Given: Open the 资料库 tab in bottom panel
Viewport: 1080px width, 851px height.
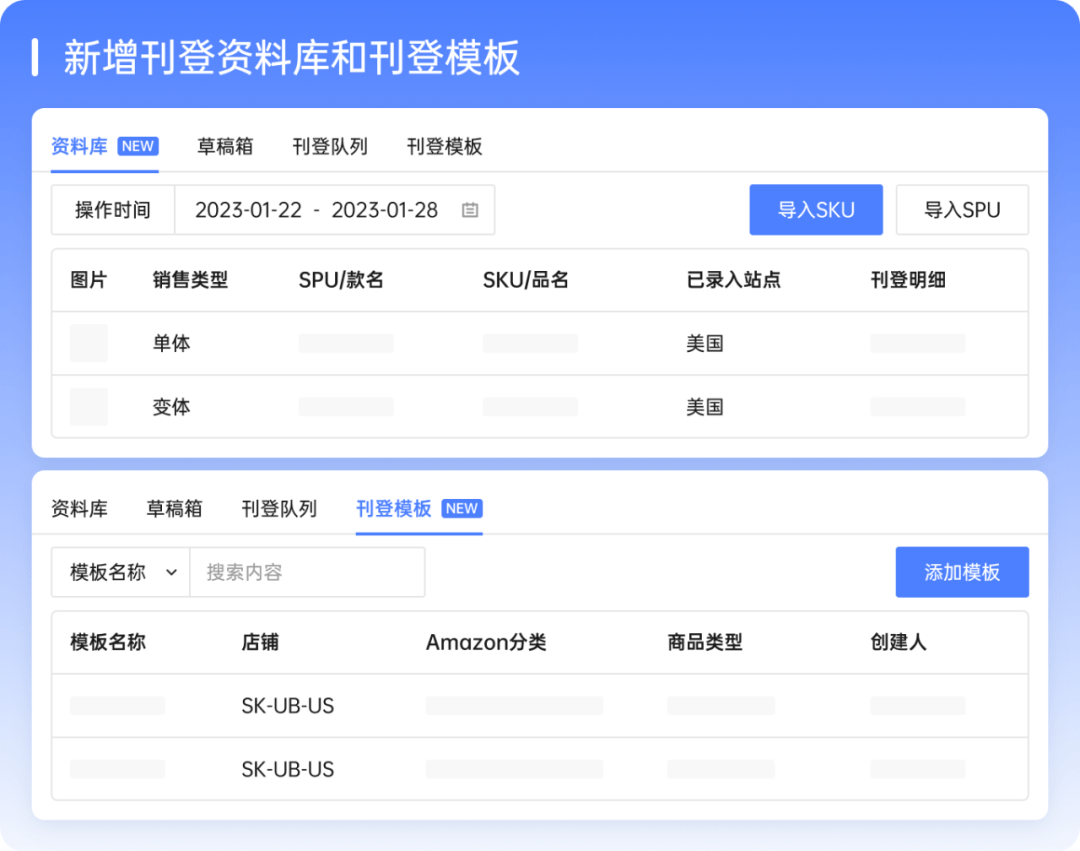Looking at the screenshot, I should pyautogui.click(x=79, y=509).
